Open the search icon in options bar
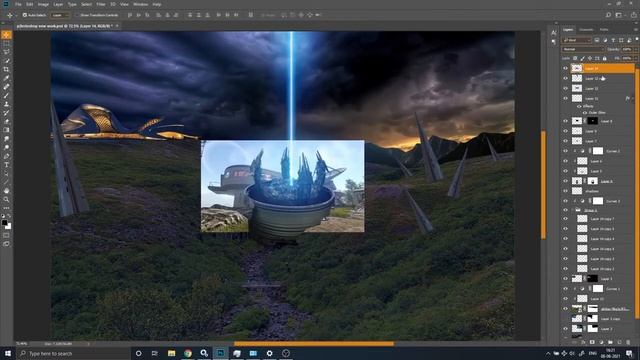 [608, 15]
